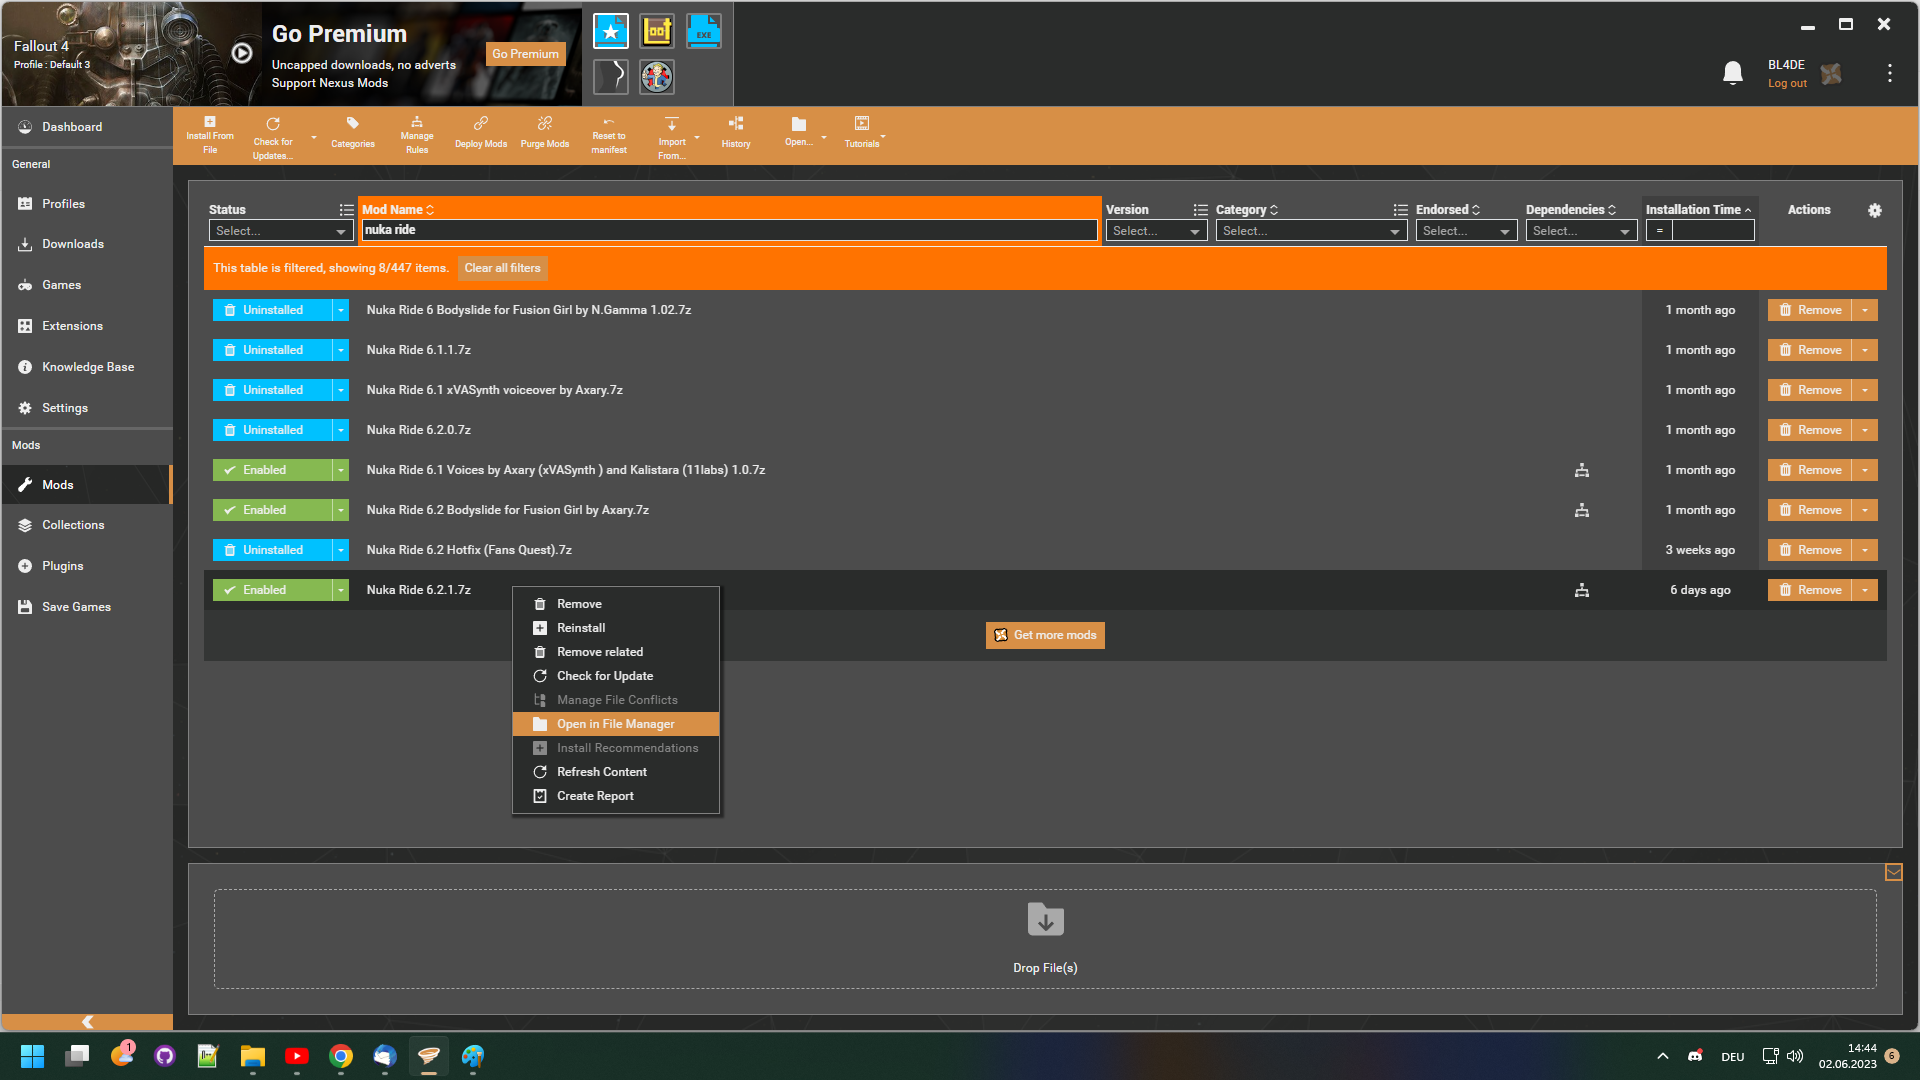Sort by Installation Time column
The image size is (1920, 1080).
click(1698, 210)
